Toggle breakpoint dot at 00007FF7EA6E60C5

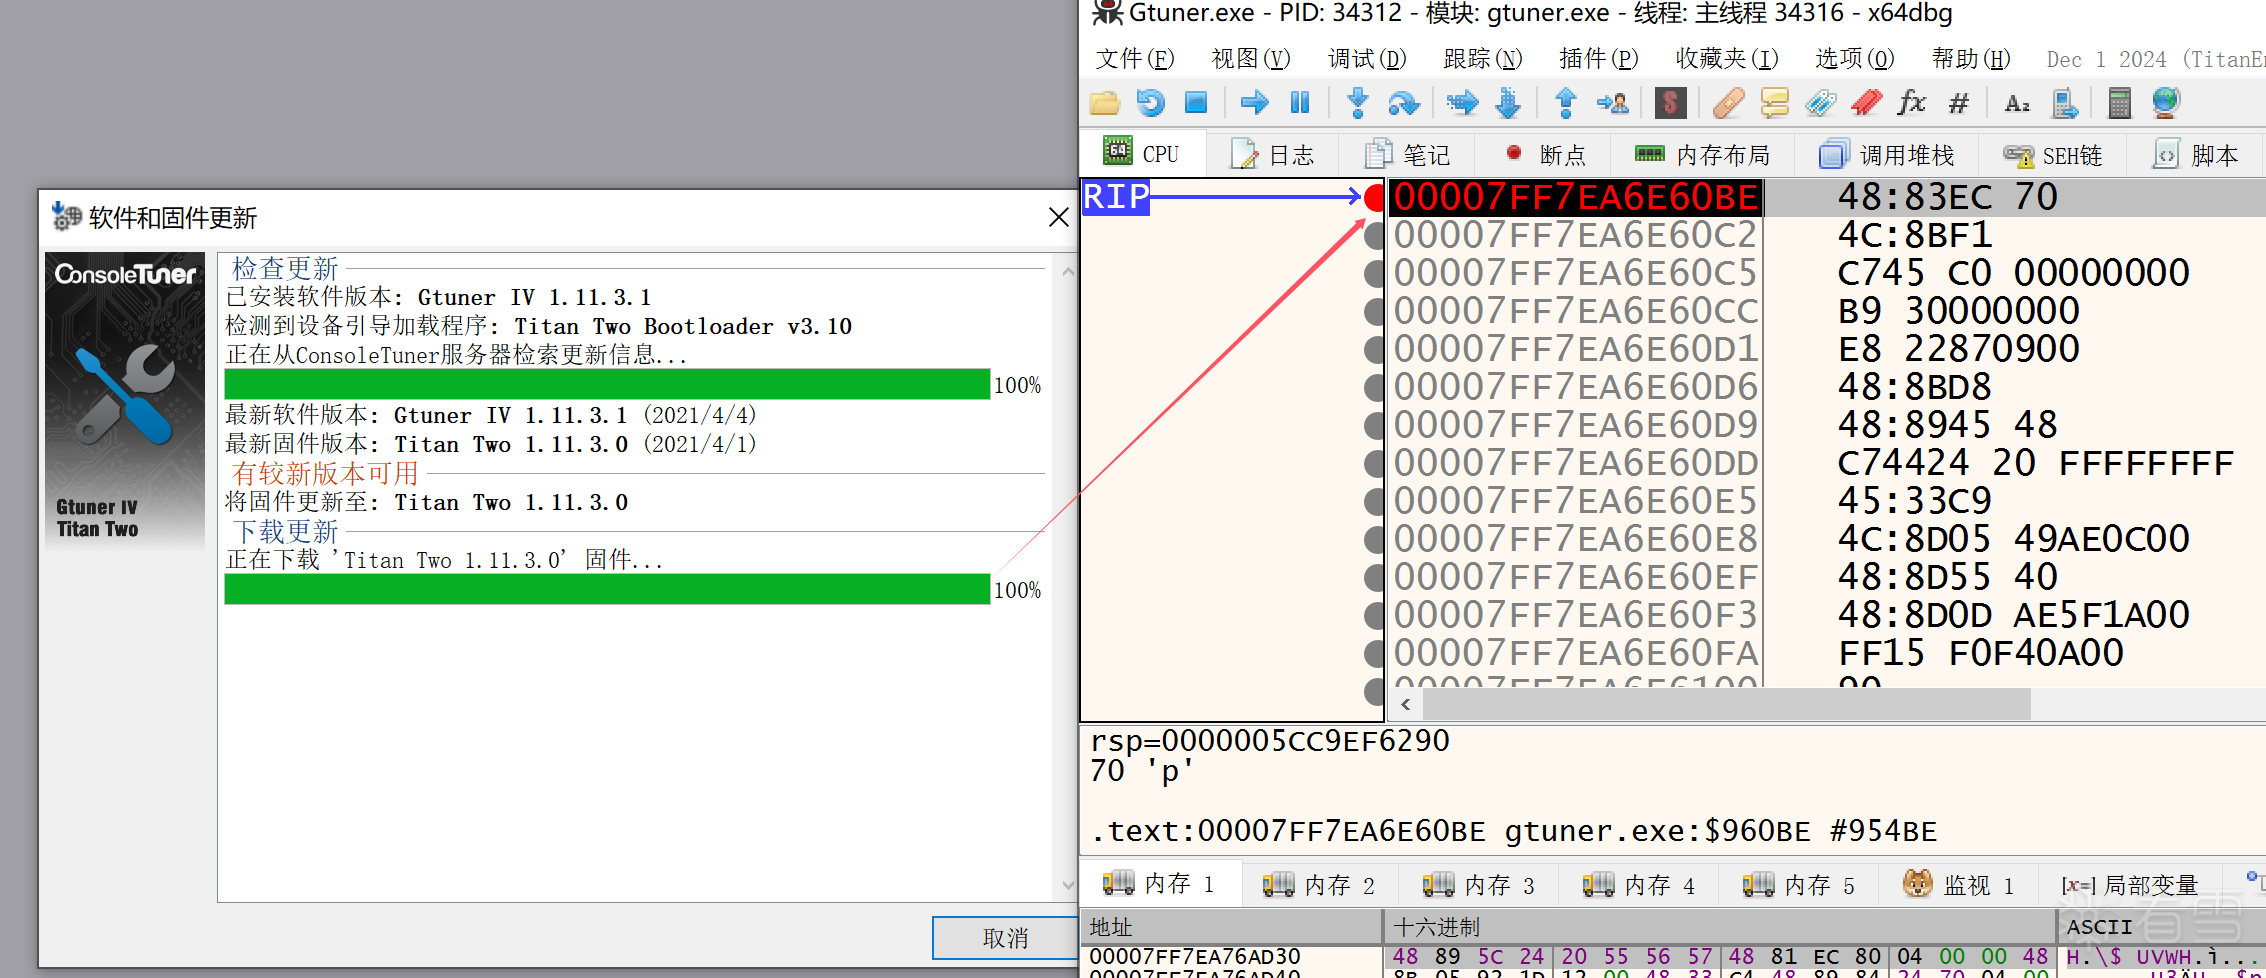[1375, 273]
